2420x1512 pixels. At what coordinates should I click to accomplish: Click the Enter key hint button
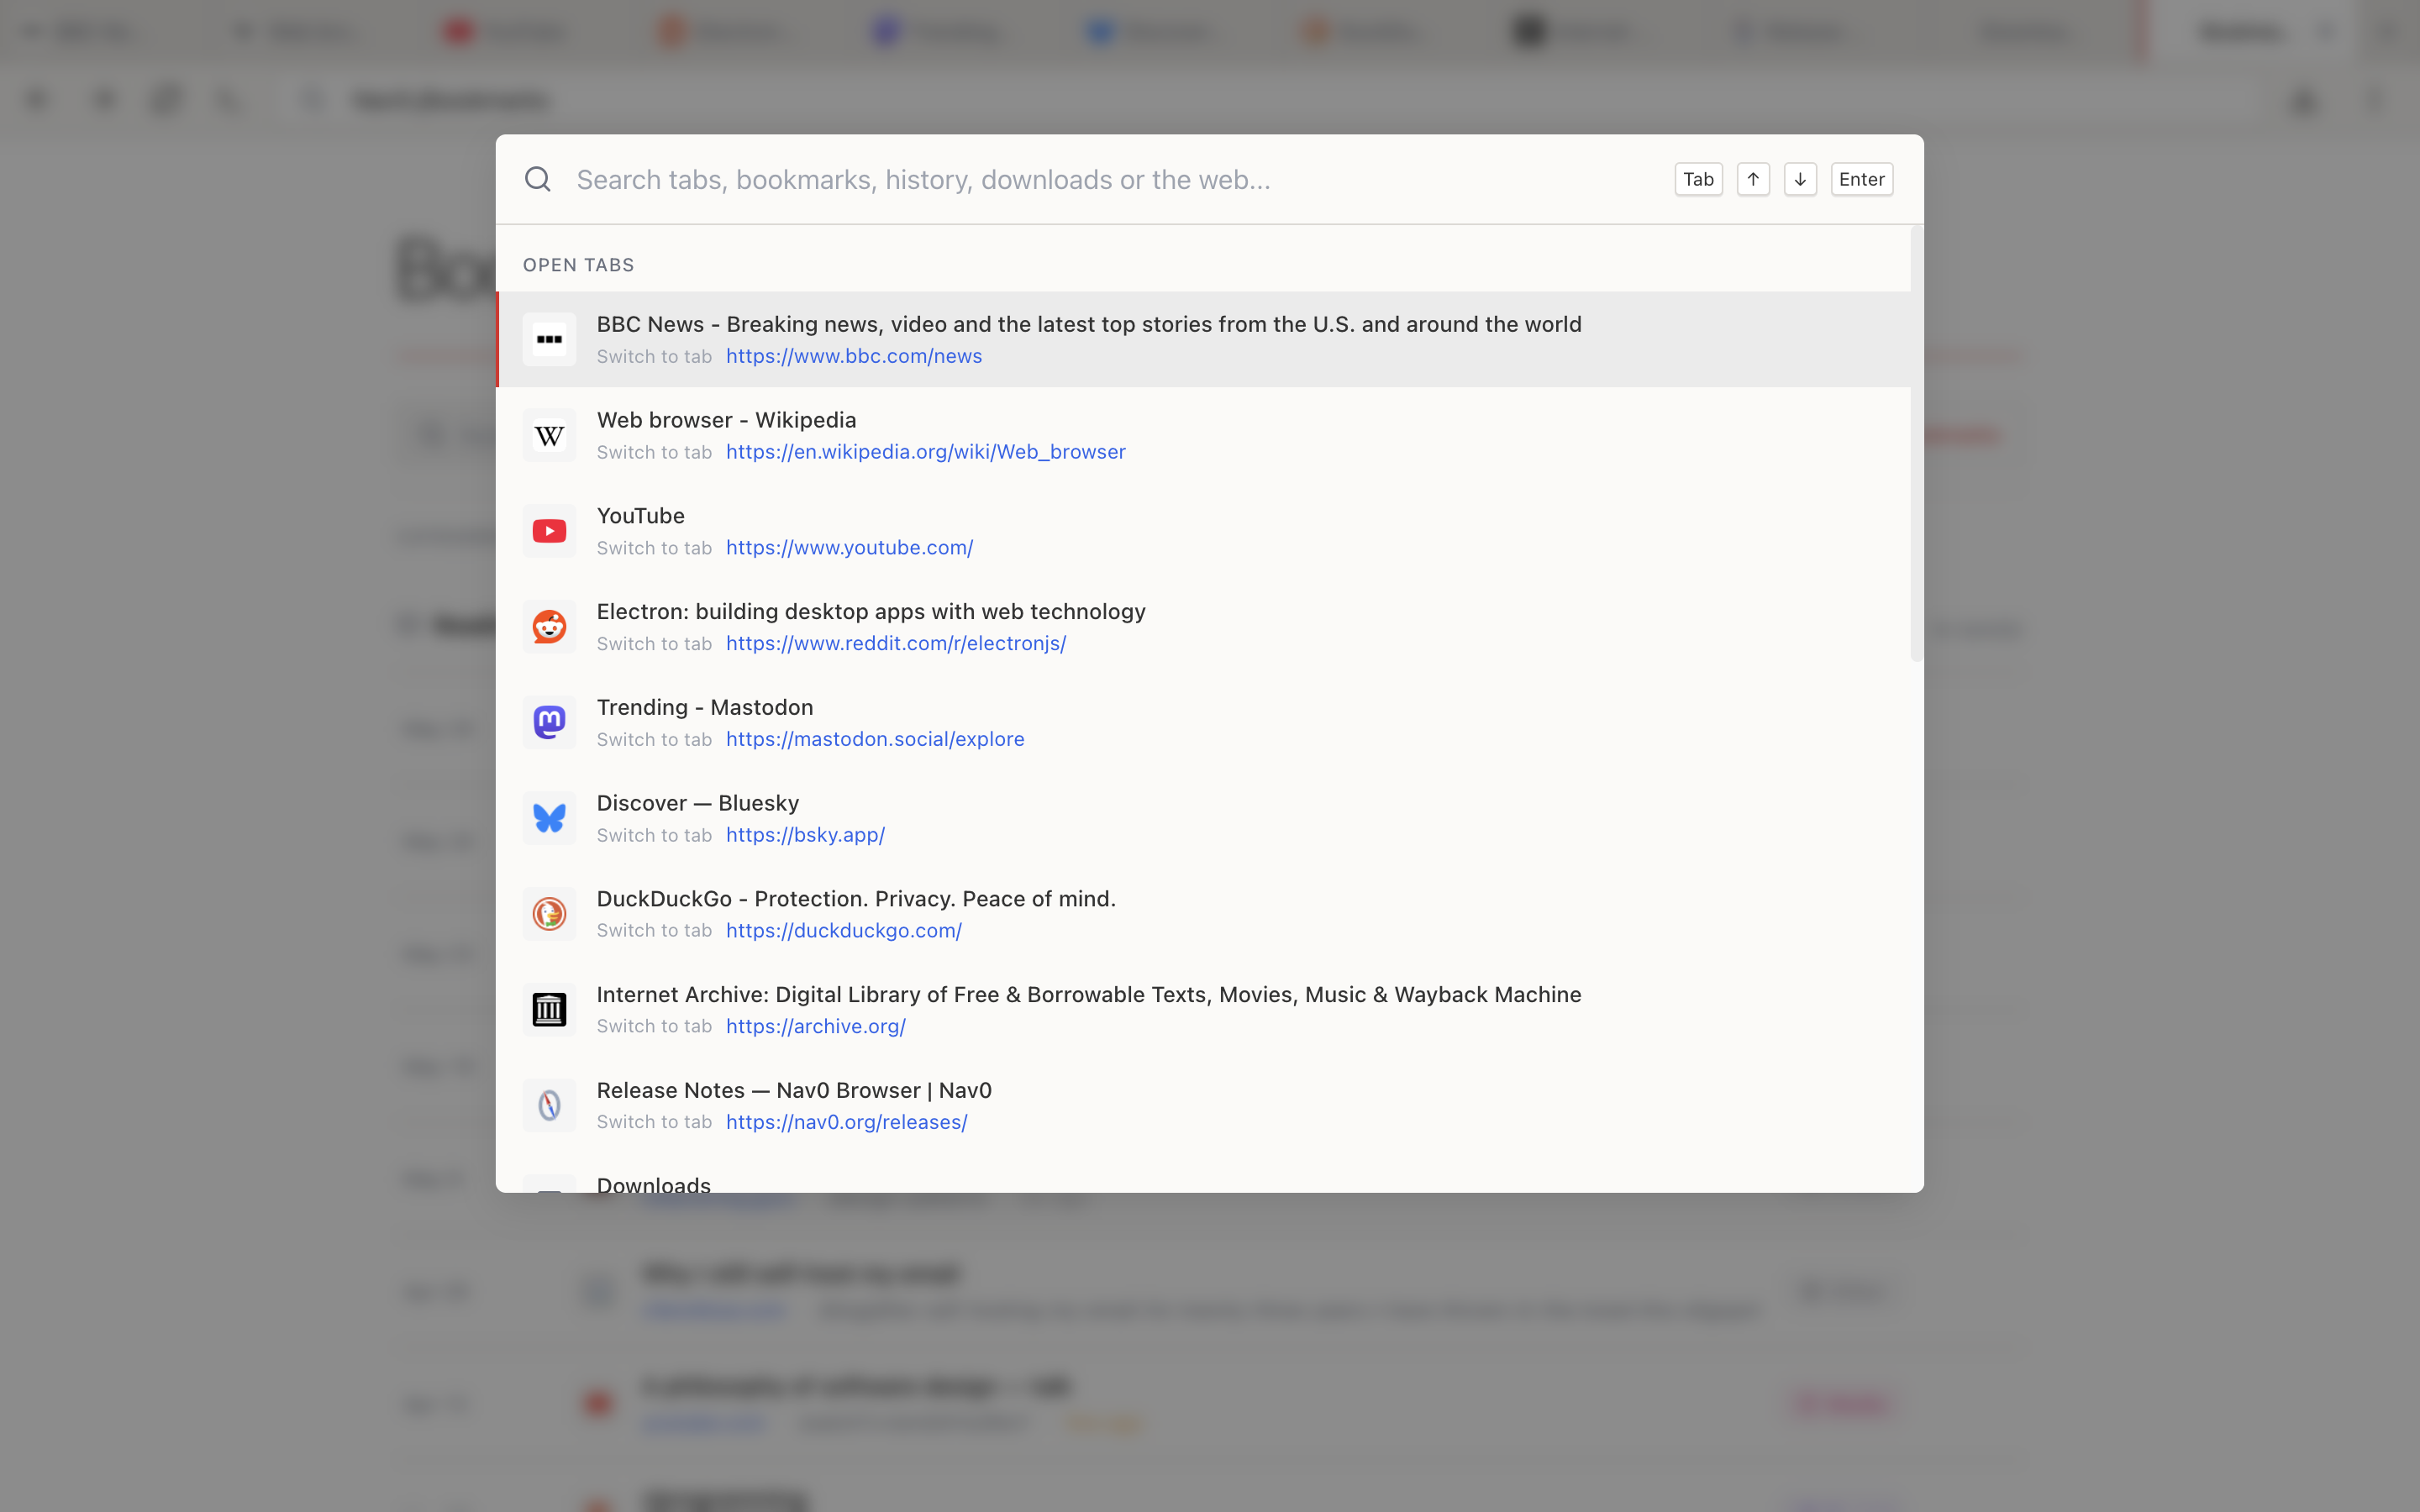point(1861,179)
